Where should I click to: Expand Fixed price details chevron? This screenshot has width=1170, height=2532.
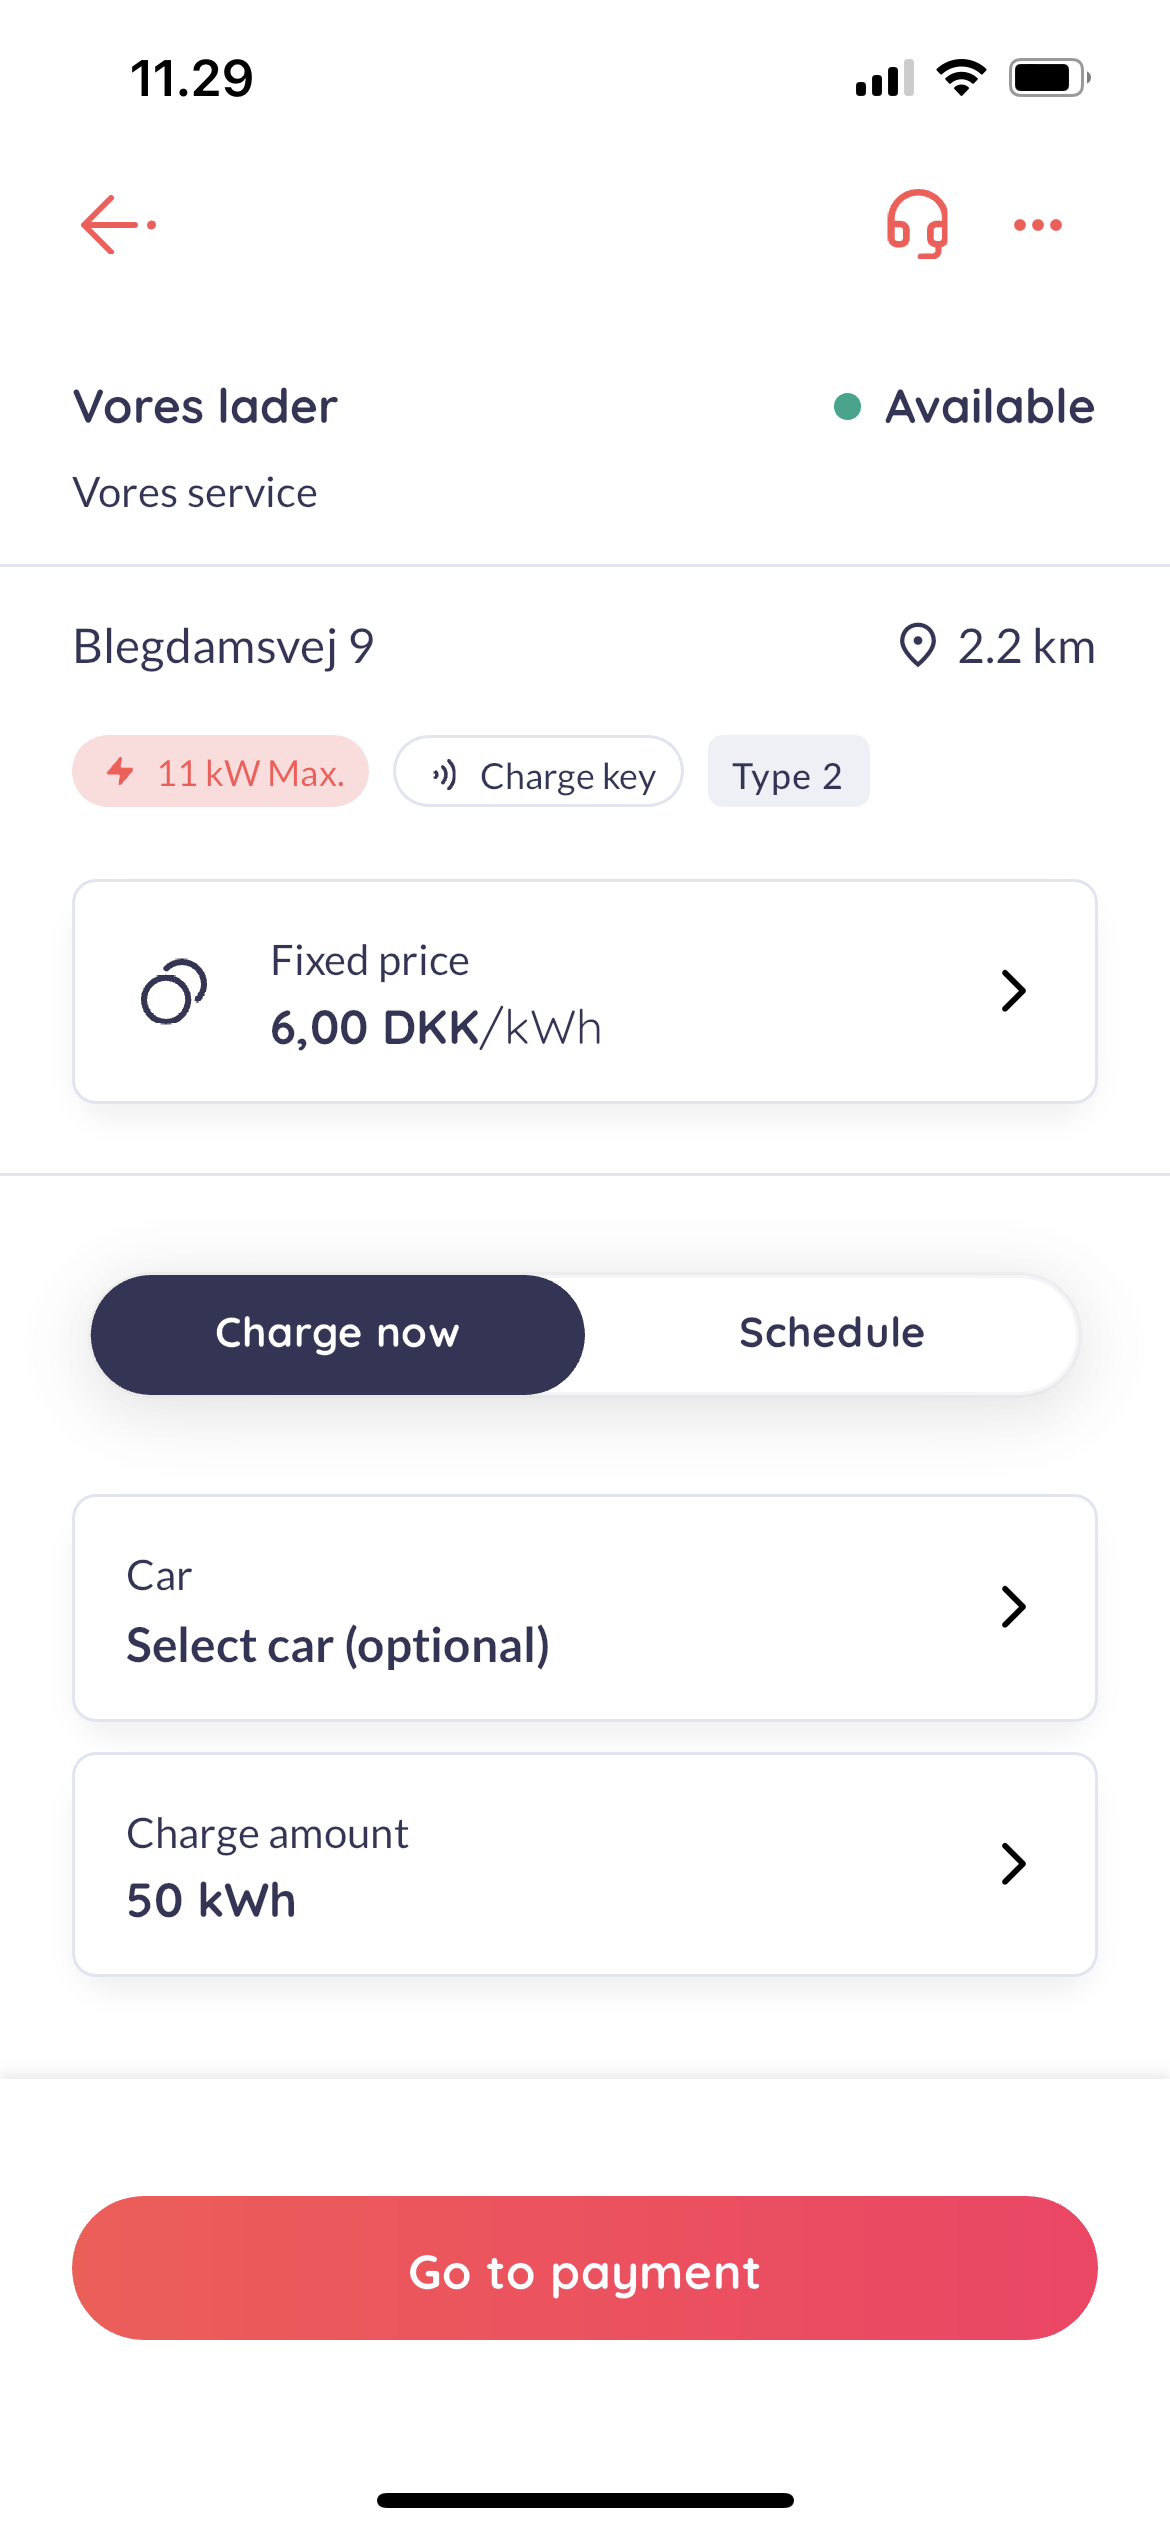point(1013,991)
